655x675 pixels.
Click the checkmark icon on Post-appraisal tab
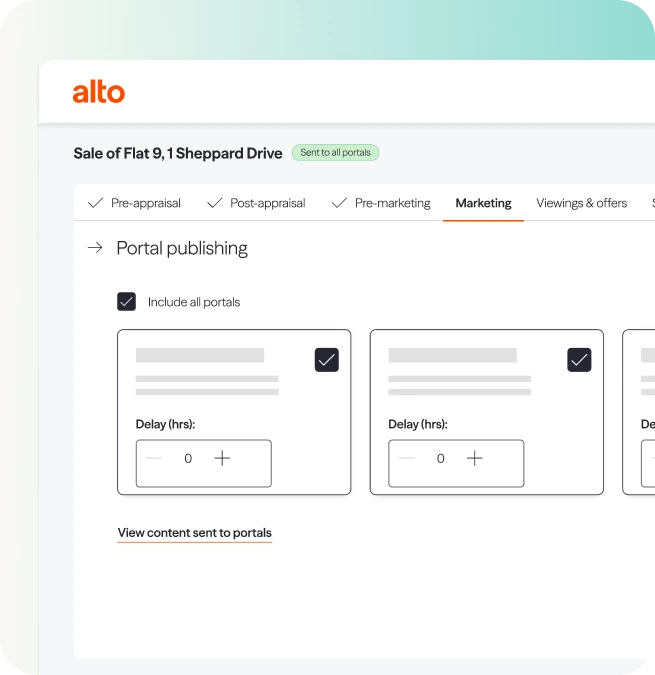[214, 203]
